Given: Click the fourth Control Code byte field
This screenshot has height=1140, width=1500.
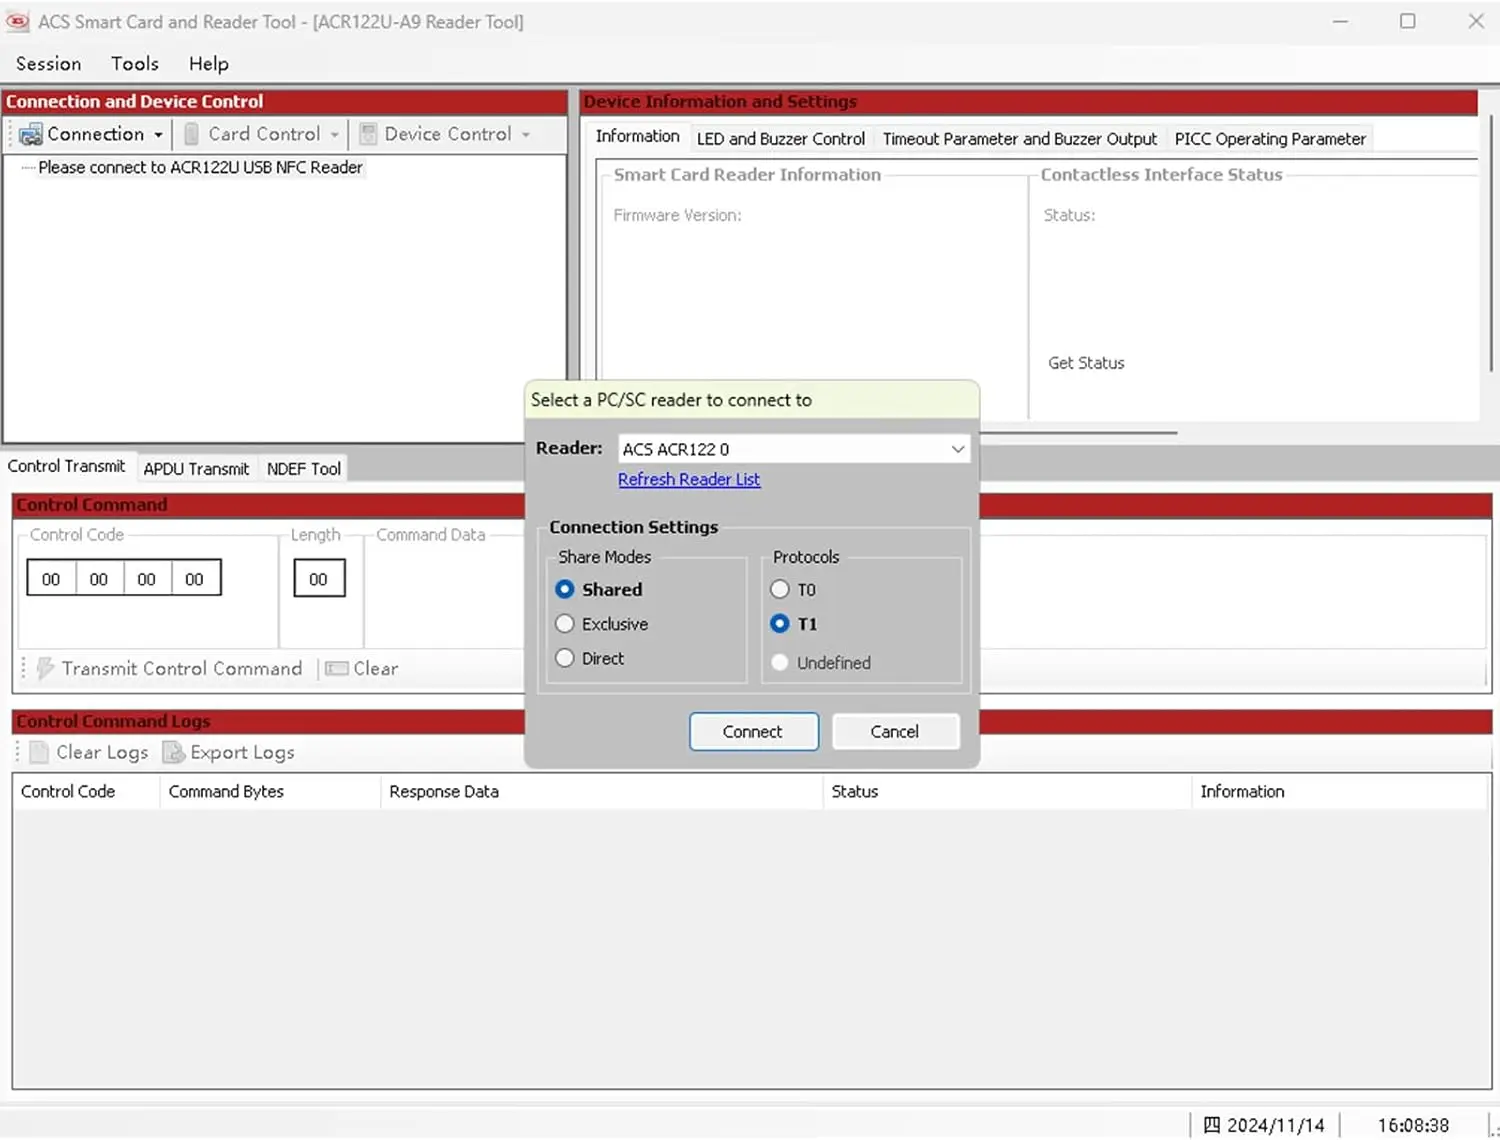Looking at the screenshot, I should (x=195, y=579).
